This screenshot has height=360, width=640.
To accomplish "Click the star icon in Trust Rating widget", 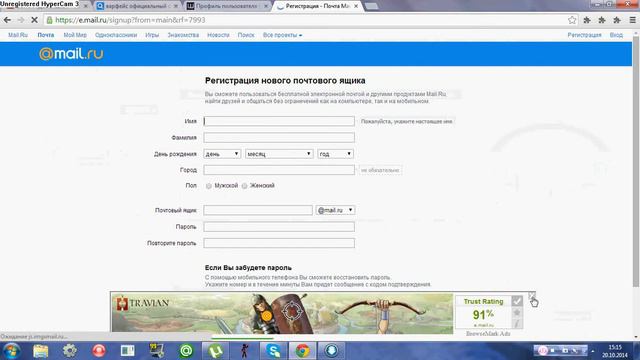I will (x=517, y=313).
